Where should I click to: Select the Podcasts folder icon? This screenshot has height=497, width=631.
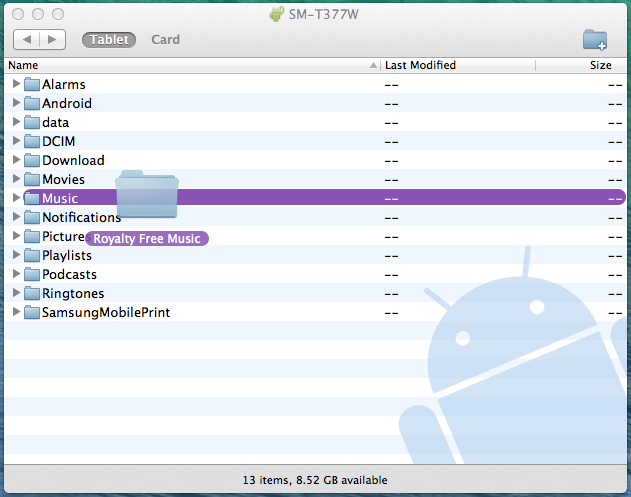pyautogui.click(x=32, y=274)
